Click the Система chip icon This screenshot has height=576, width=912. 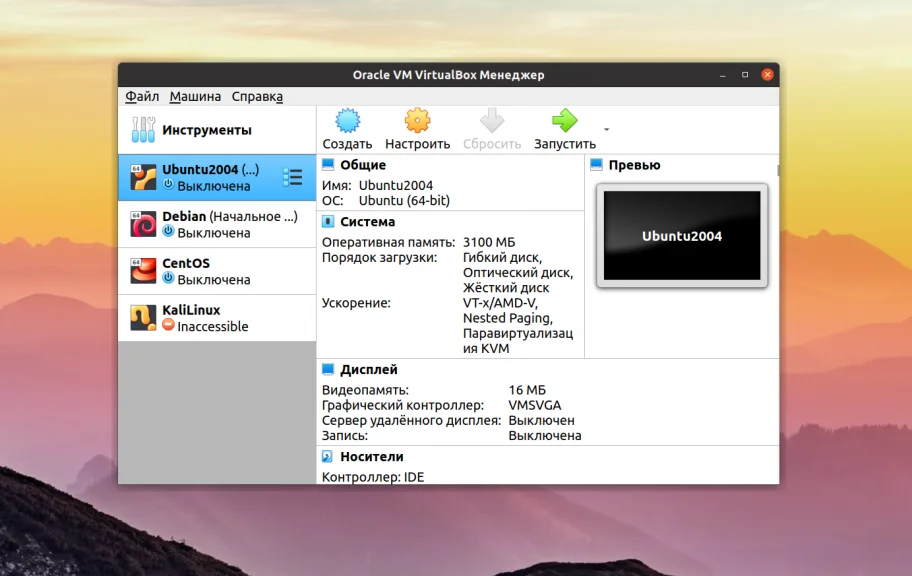pos(328,222)
